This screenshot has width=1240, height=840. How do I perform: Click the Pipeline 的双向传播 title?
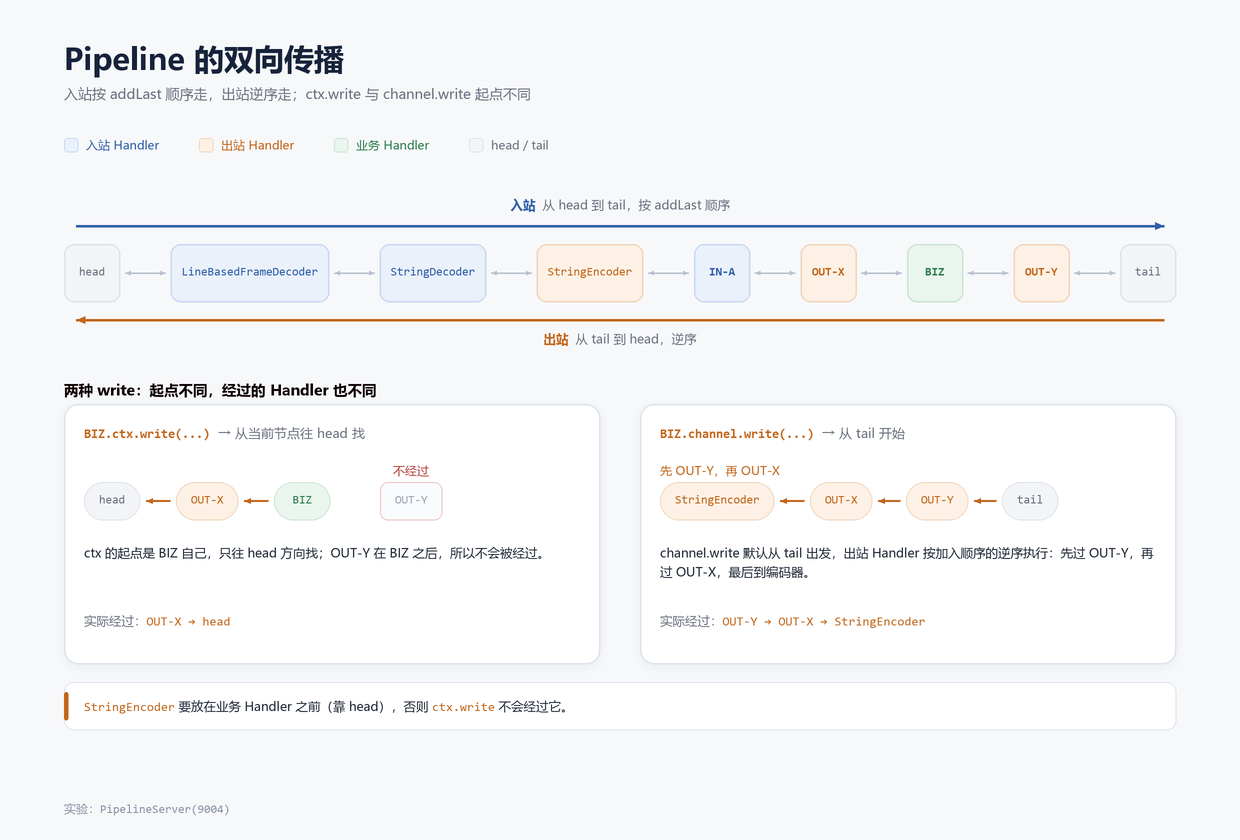(x=204, y=60)
